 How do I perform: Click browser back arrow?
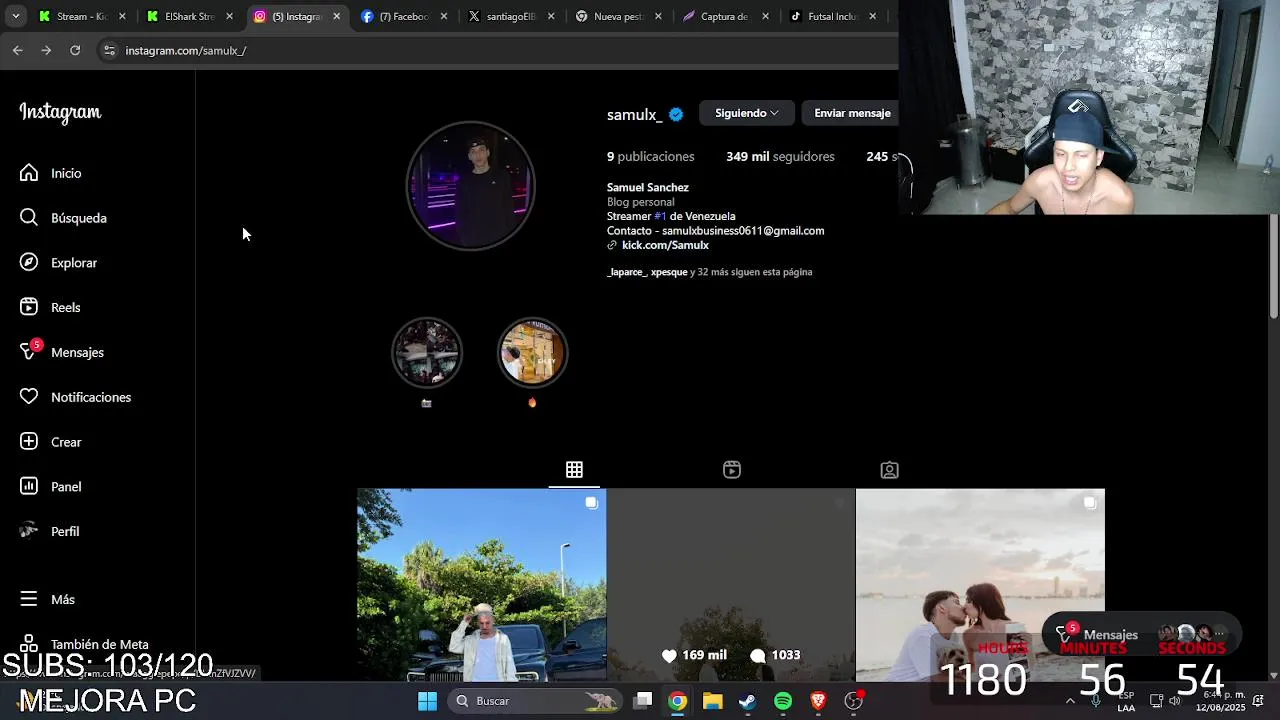[17, 50]
